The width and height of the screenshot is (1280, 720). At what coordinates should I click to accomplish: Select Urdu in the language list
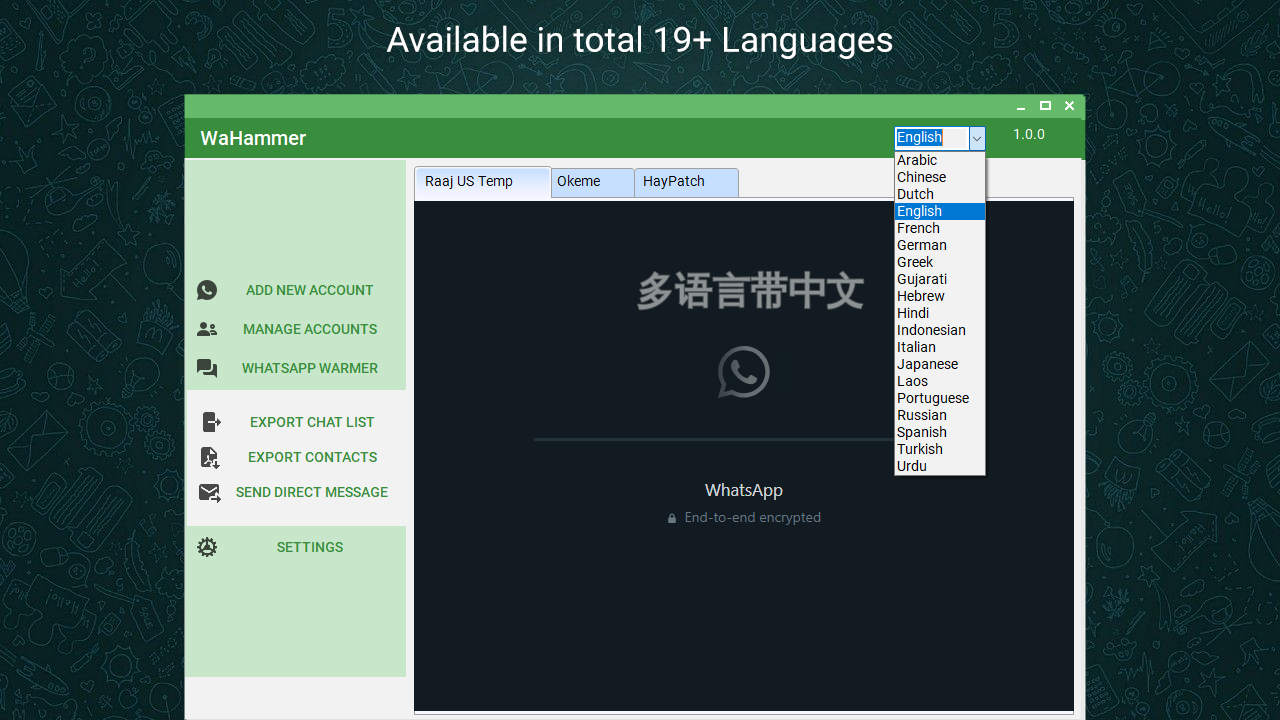point(940,466)
